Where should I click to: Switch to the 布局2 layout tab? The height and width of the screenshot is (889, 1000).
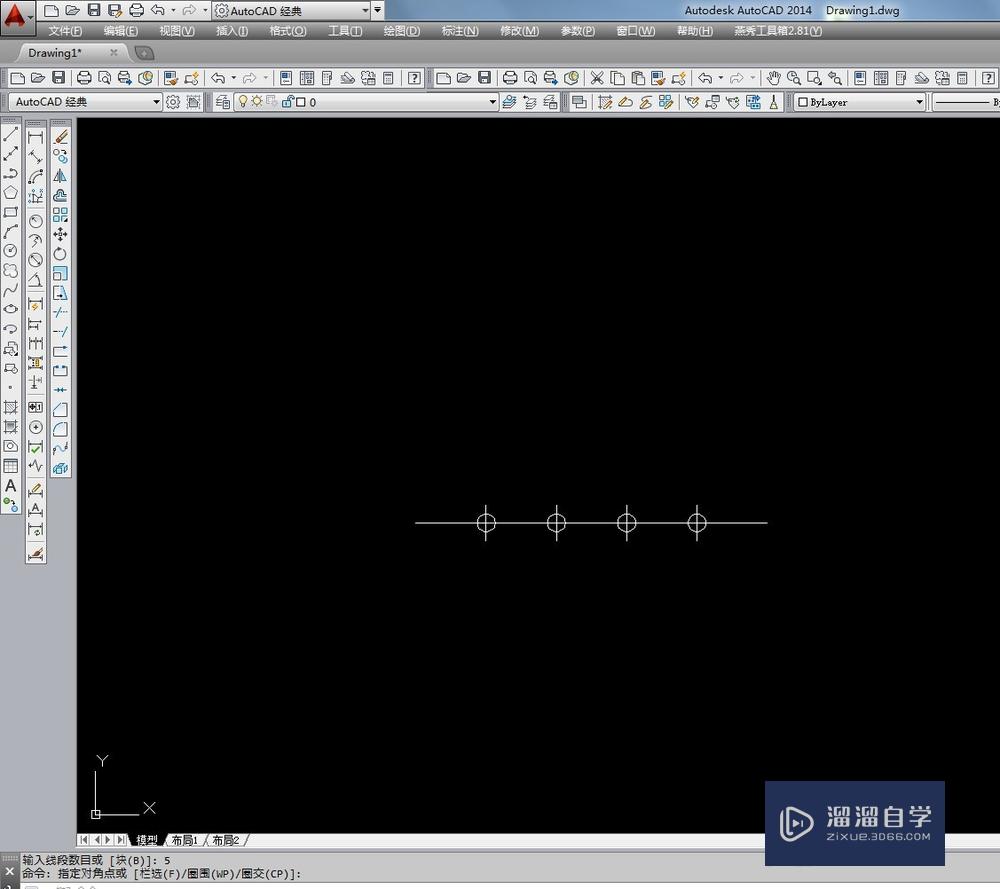point(225,841)
